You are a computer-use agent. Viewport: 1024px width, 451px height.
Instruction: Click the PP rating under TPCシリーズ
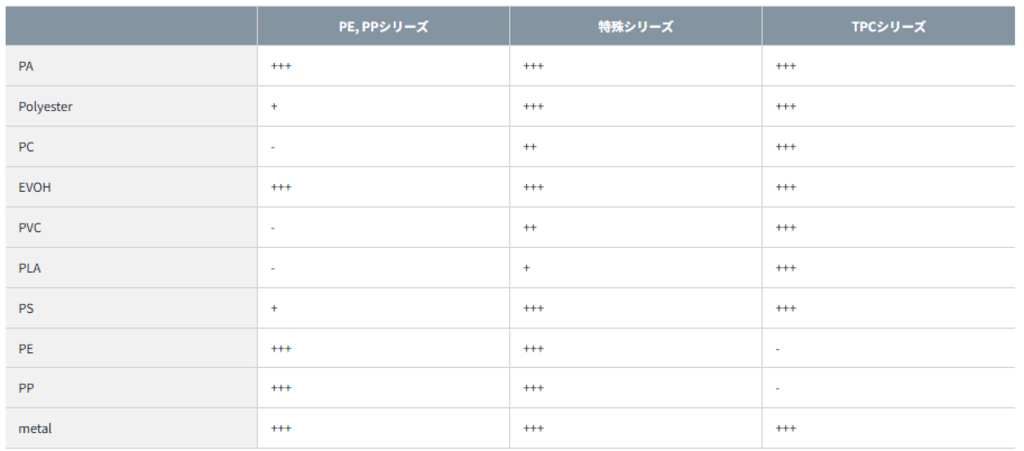778,389
